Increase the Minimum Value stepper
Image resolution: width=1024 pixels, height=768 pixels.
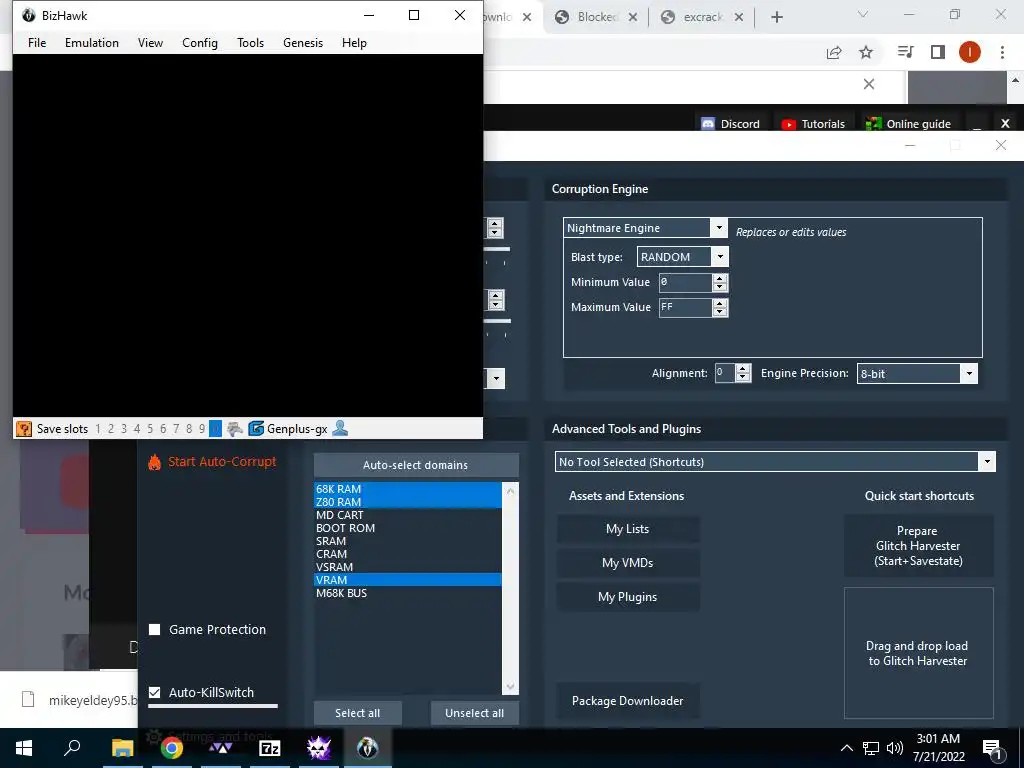click(x=720, y=278)
